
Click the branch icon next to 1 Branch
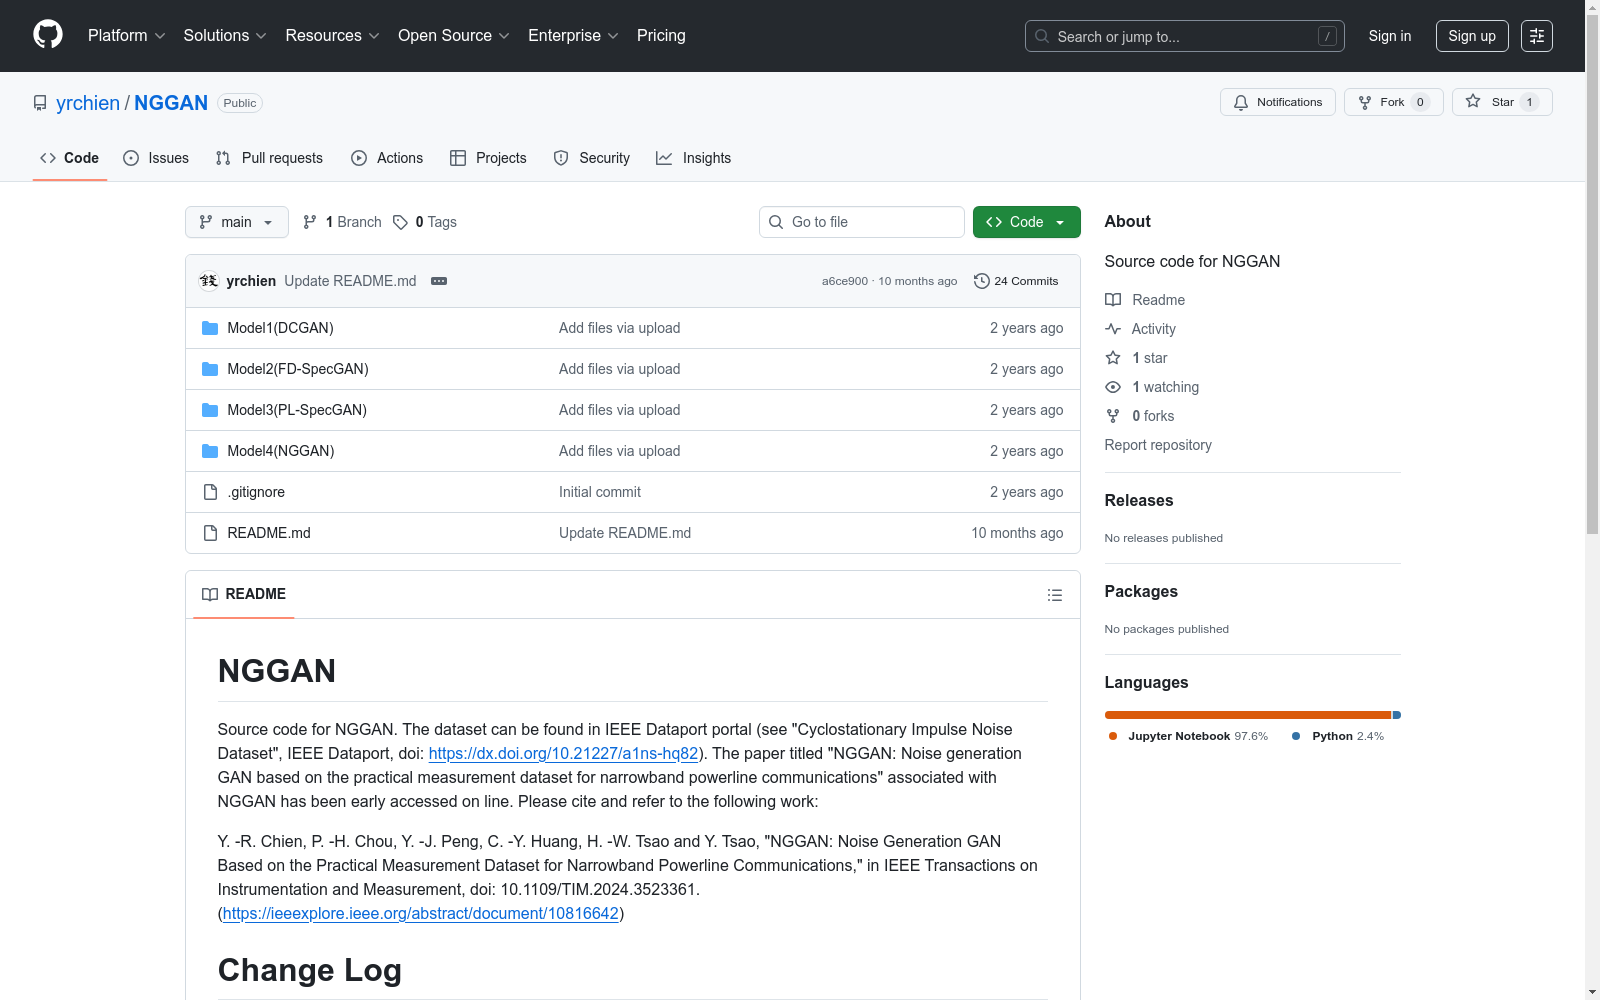[x=310, y=222]
